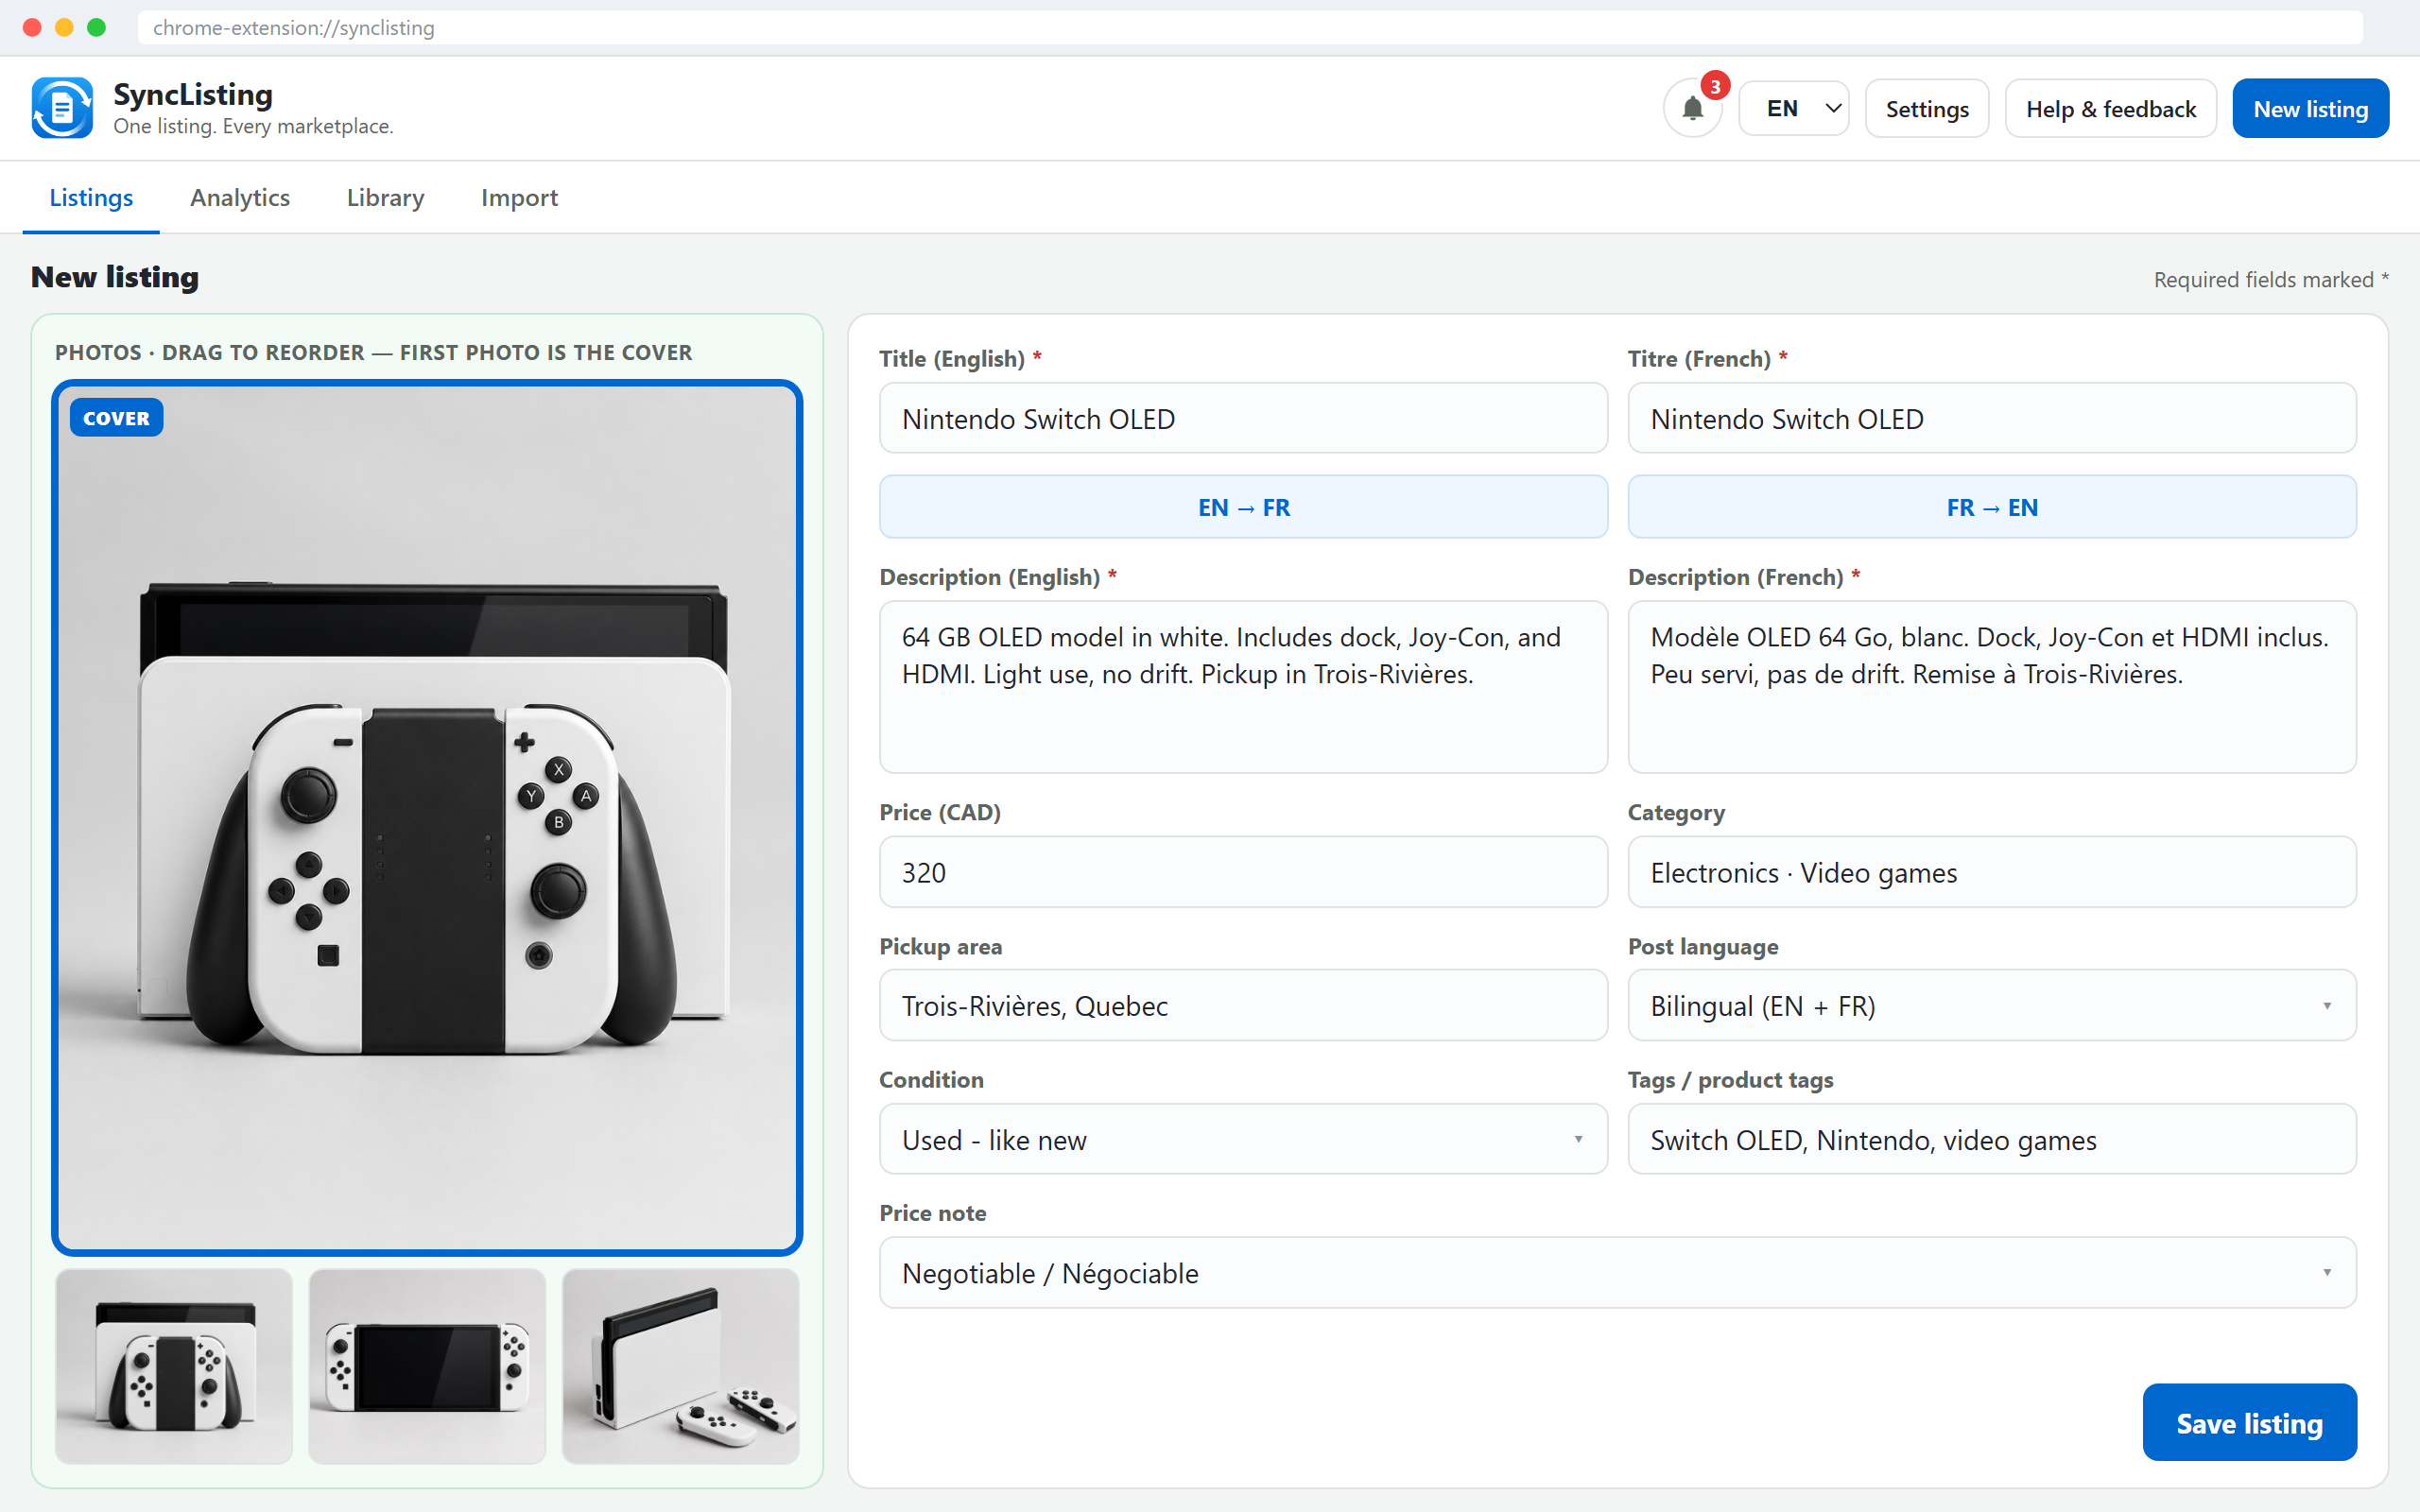Select the dock with detached Joy-Cons thumbnail

pos(680,1366)
